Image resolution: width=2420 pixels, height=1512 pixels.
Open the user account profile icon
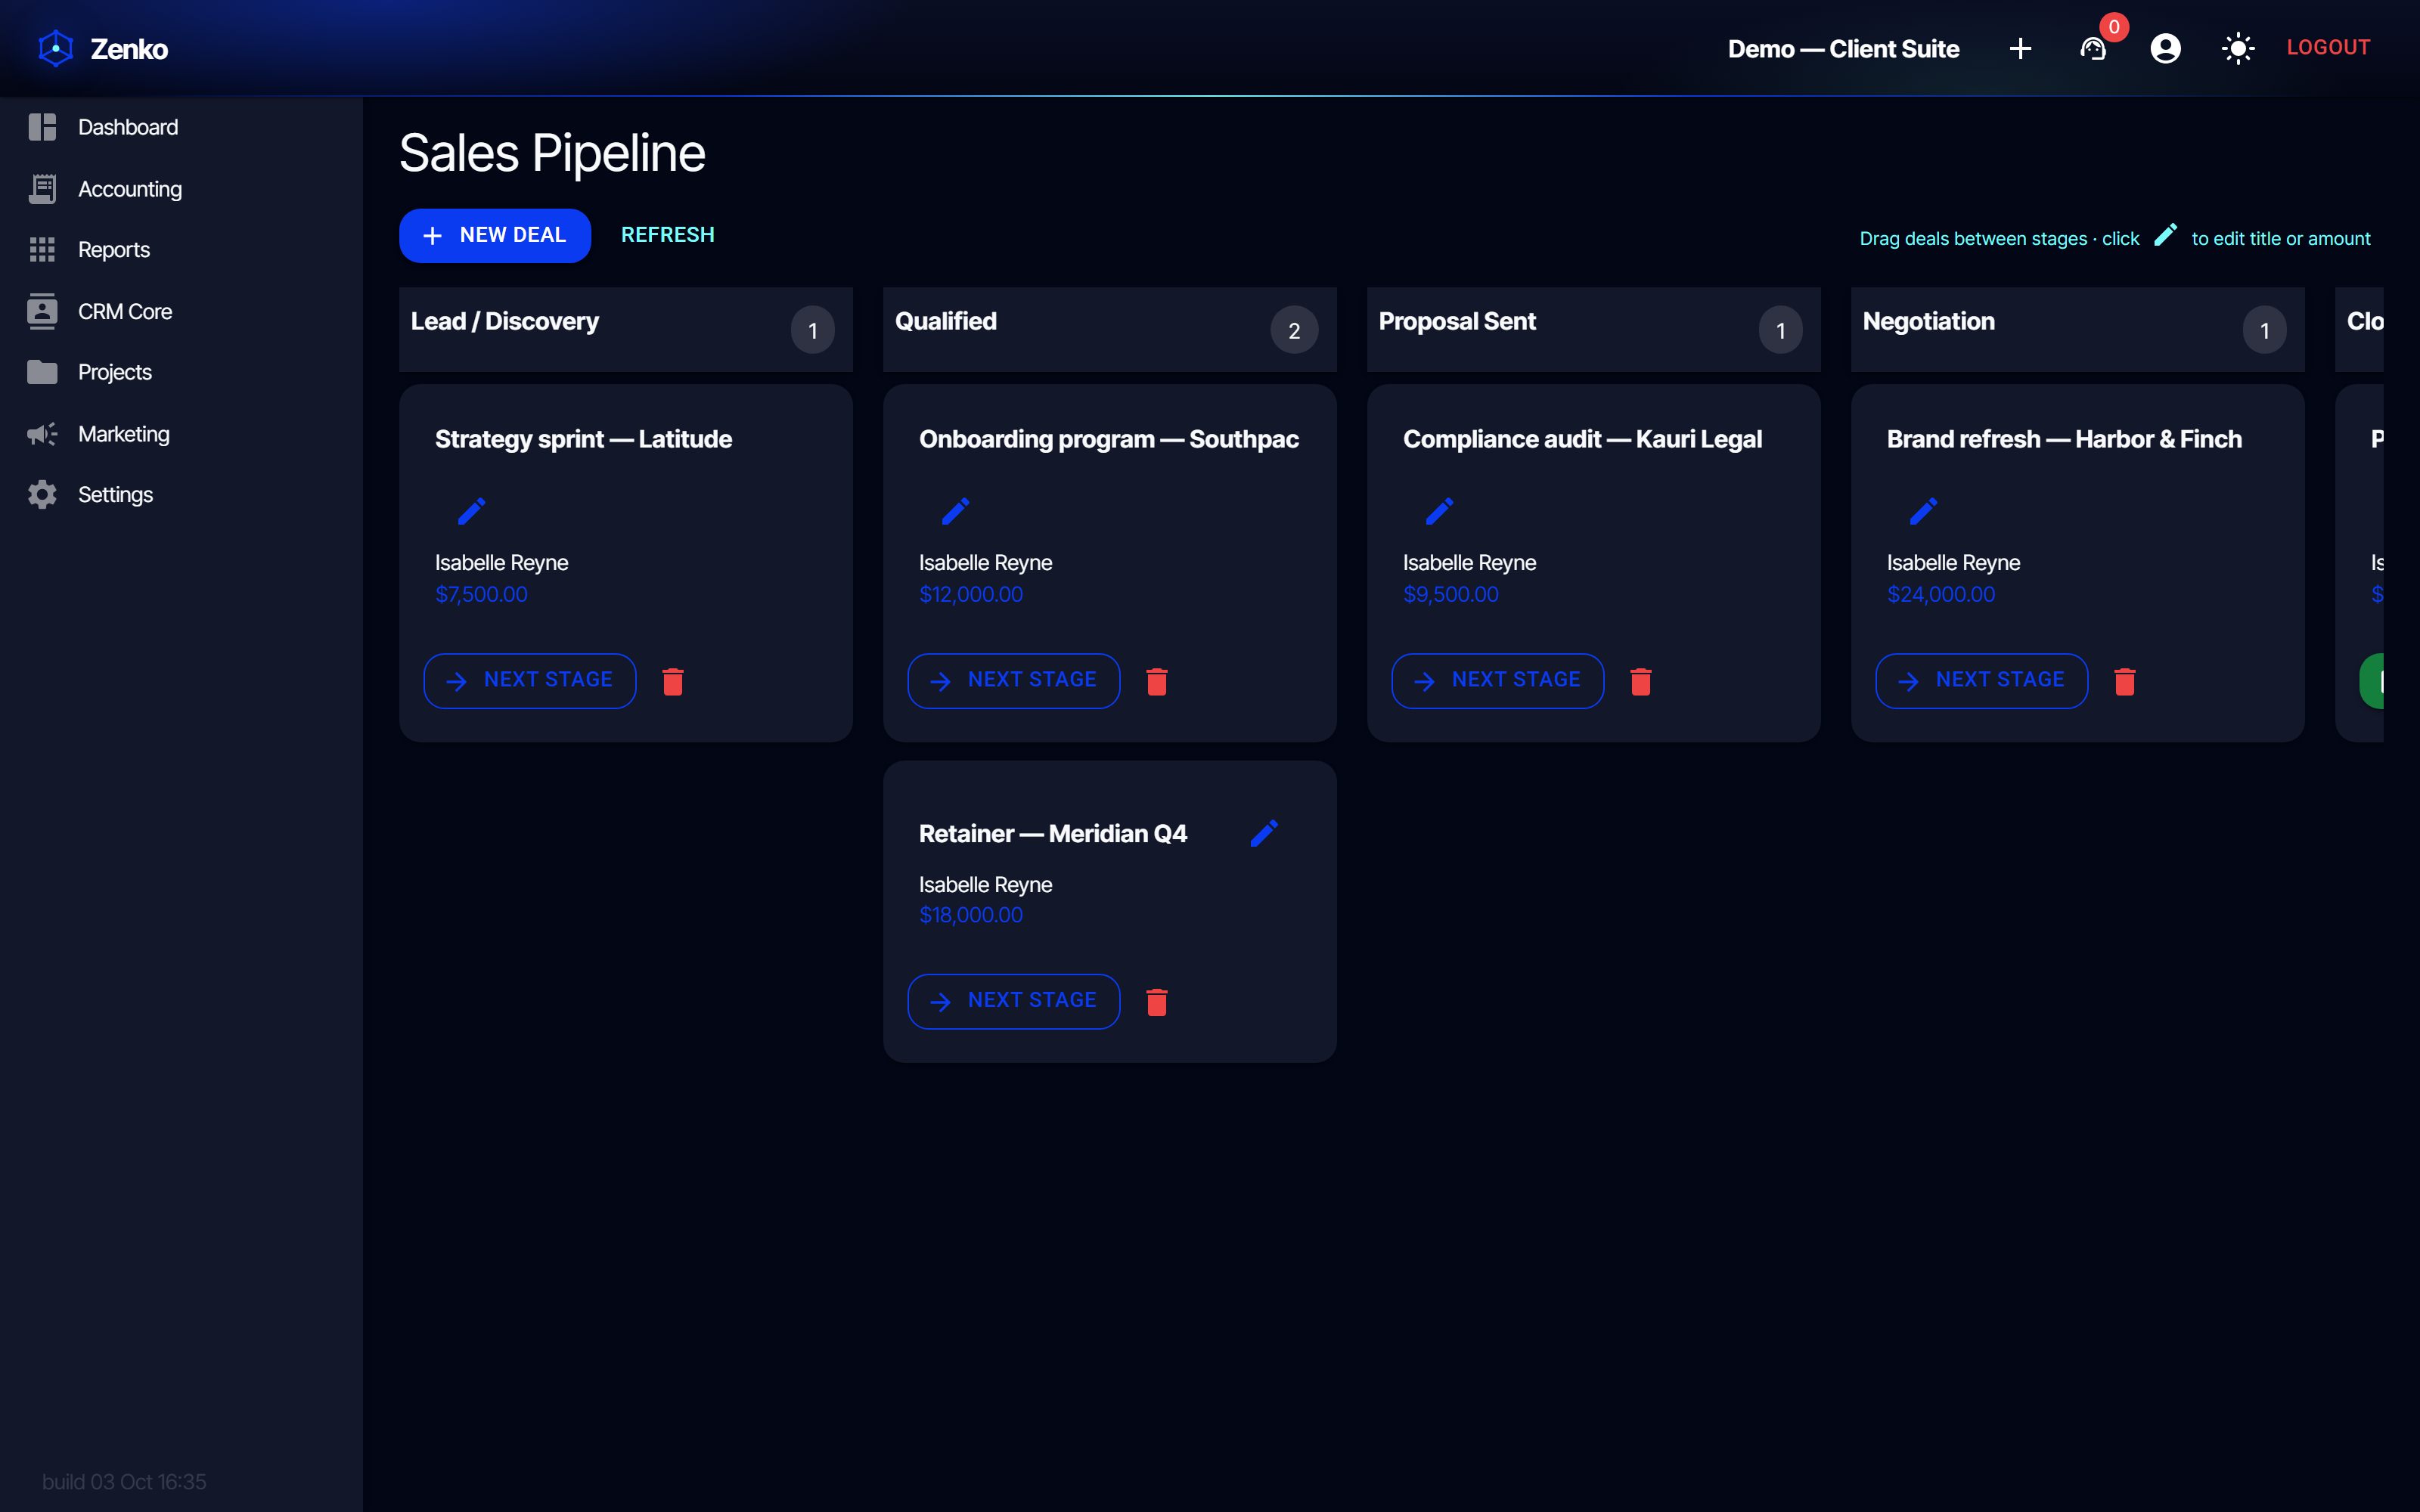[2165, 48]
